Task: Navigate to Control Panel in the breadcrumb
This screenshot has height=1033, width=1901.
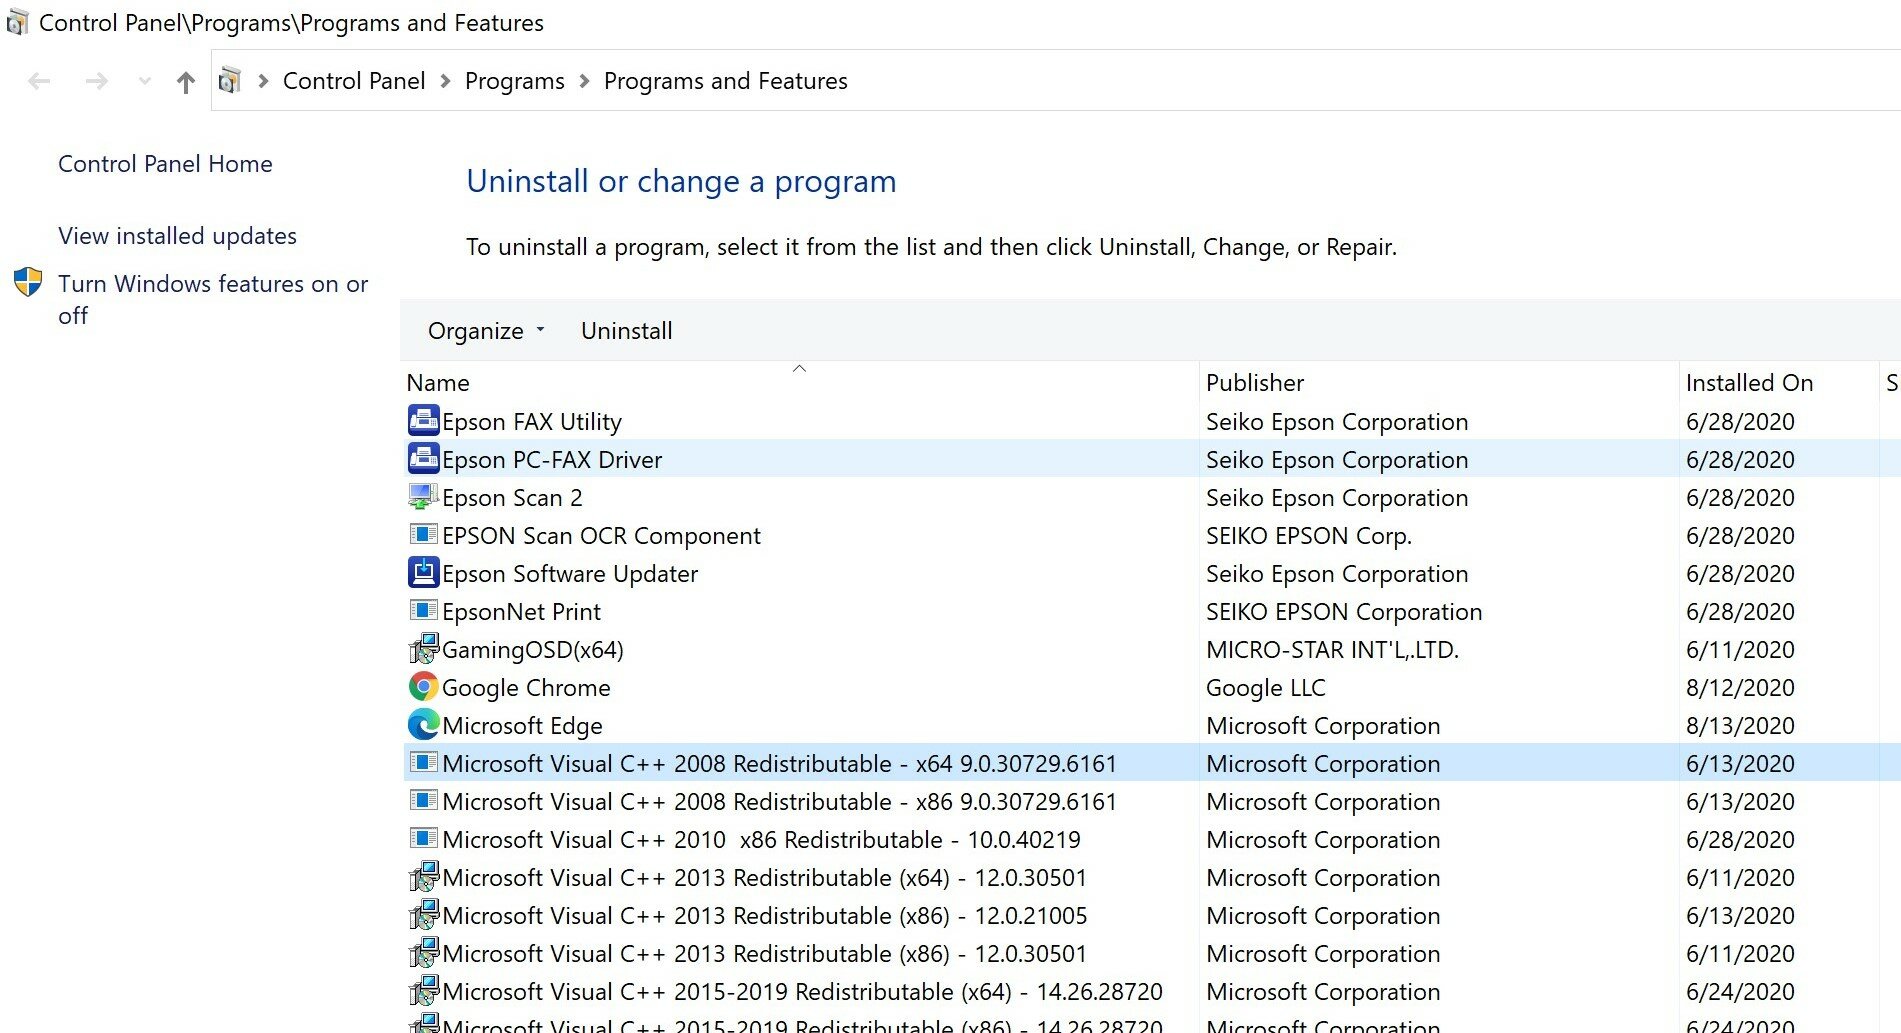Action: pyautogui.click(x=354, y=81)
